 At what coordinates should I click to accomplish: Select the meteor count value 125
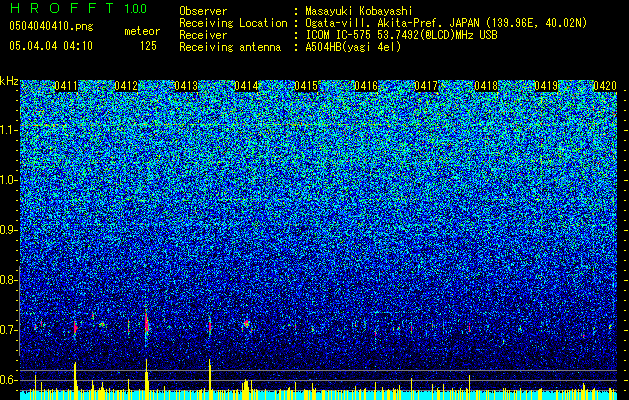pyautogui.click(x=148, y=46)
